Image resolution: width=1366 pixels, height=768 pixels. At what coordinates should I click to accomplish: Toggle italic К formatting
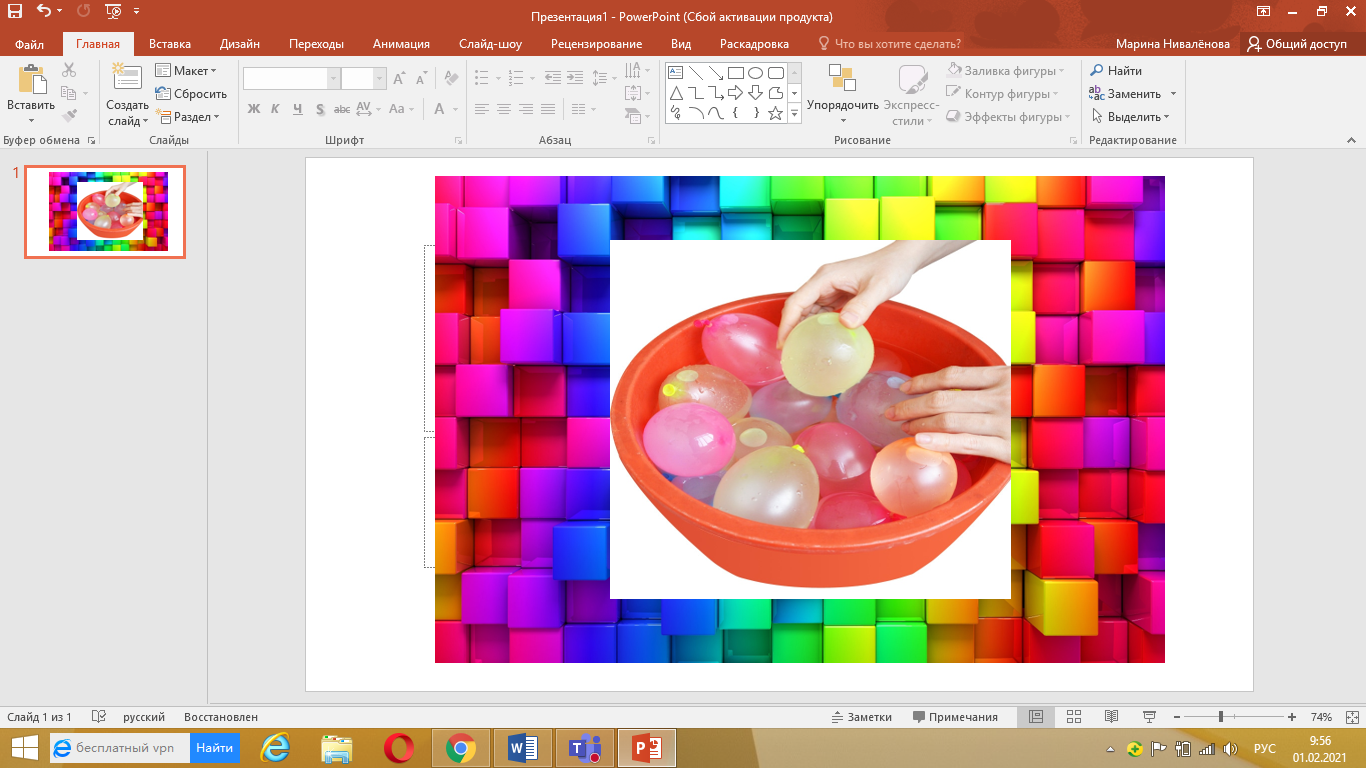(275, 109)
